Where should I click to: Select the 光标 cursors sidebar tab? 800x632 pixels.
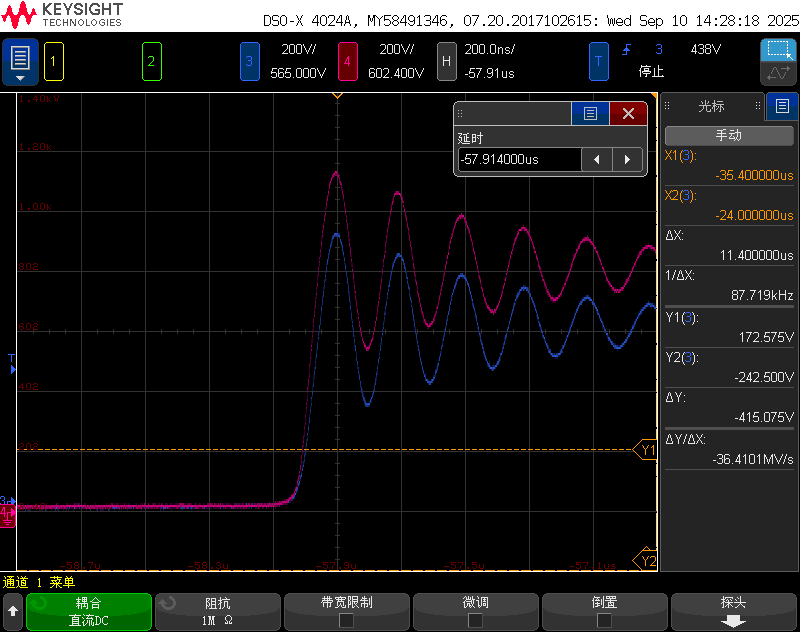(711, 106)
